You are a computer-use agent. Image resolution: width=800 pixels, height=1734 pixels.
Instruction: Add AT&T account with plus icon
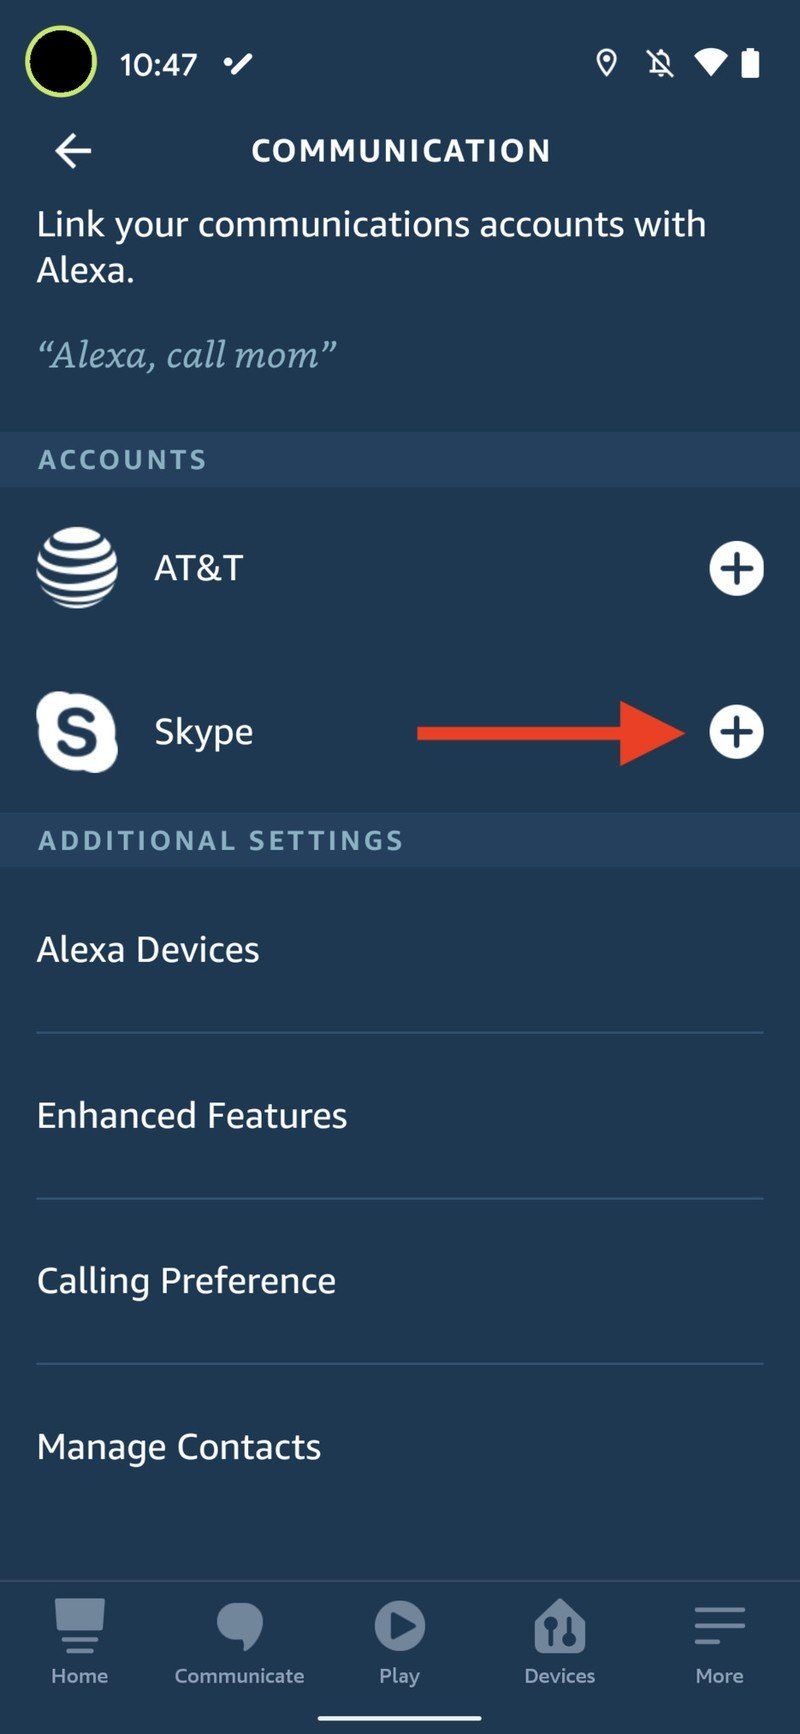click(x=736, y=568)
